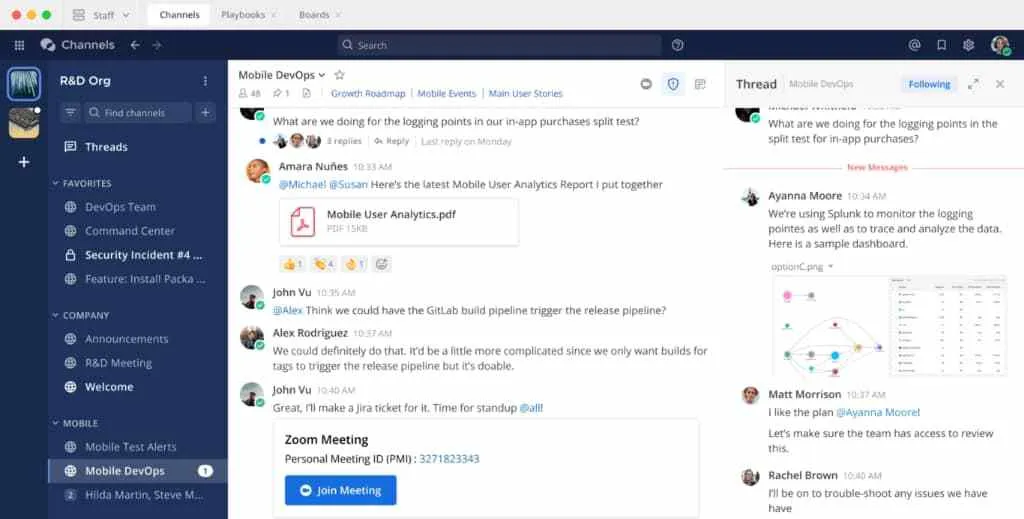Click the help question mark icon
1024x519 pixels.
[678, 45]
